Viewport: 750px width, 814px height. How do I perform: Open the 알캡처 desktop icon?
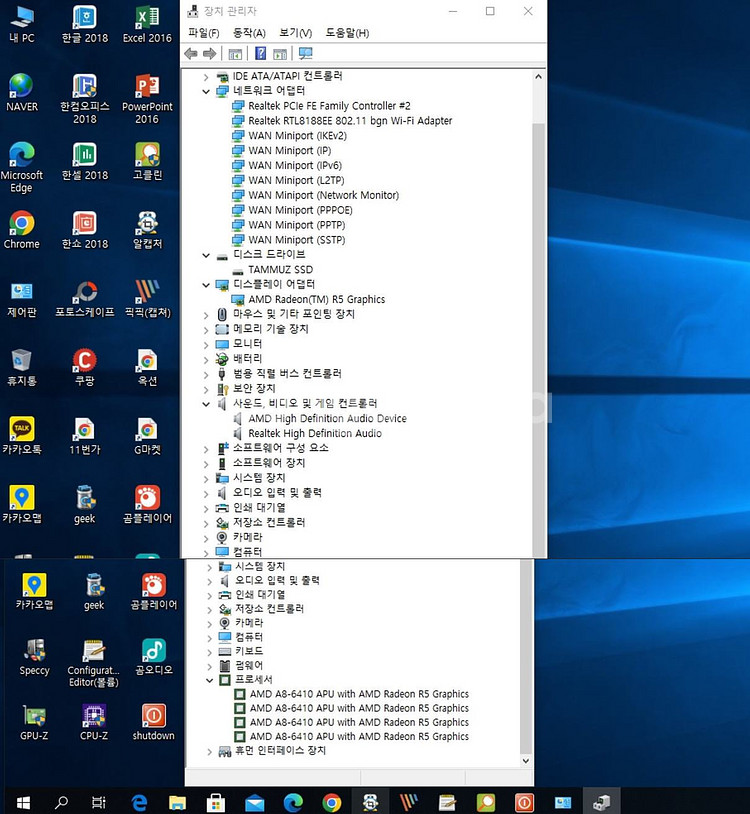(x=147, y=230)
